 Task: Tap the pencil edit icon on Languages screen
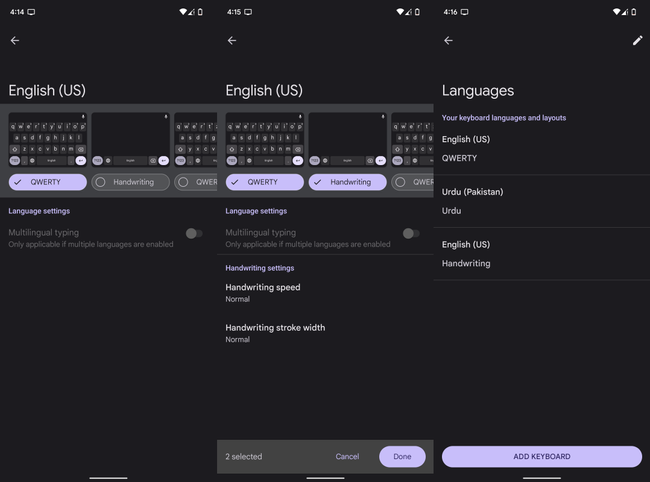pos(637,41)
